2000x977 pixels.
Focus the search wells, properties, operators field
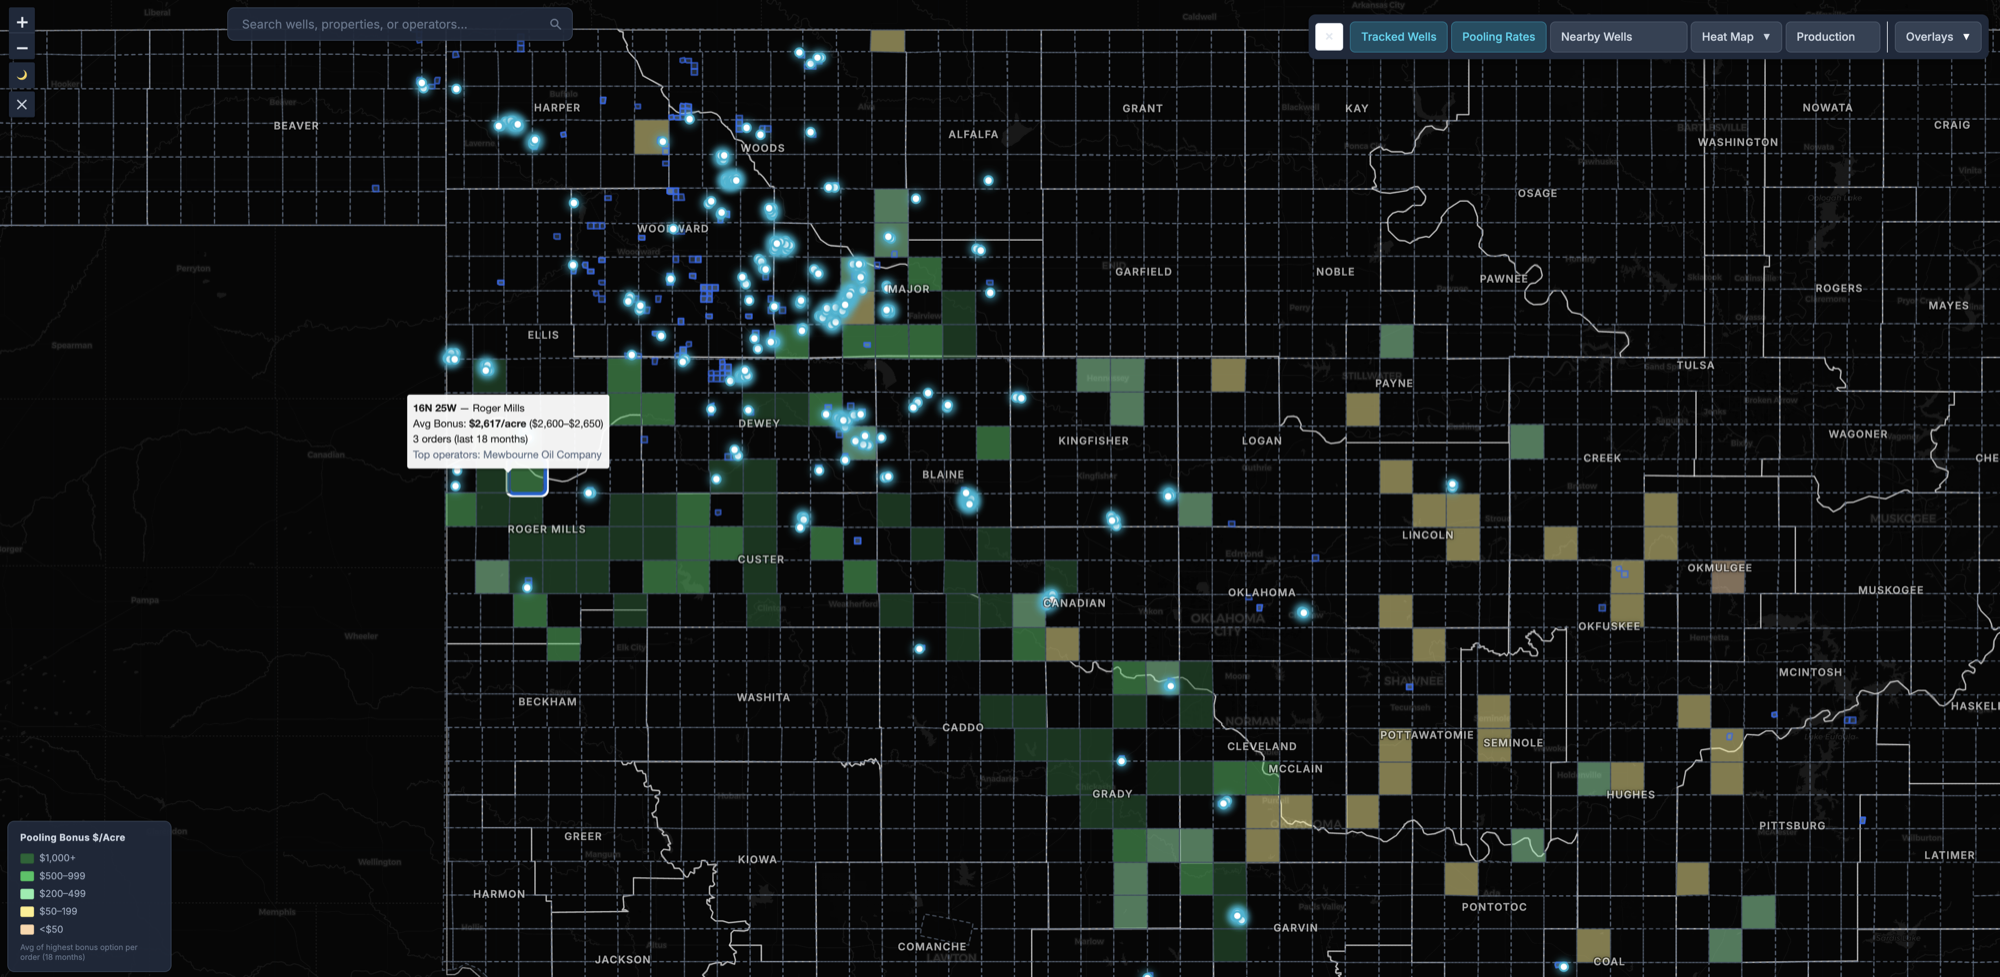pos(390,24)
